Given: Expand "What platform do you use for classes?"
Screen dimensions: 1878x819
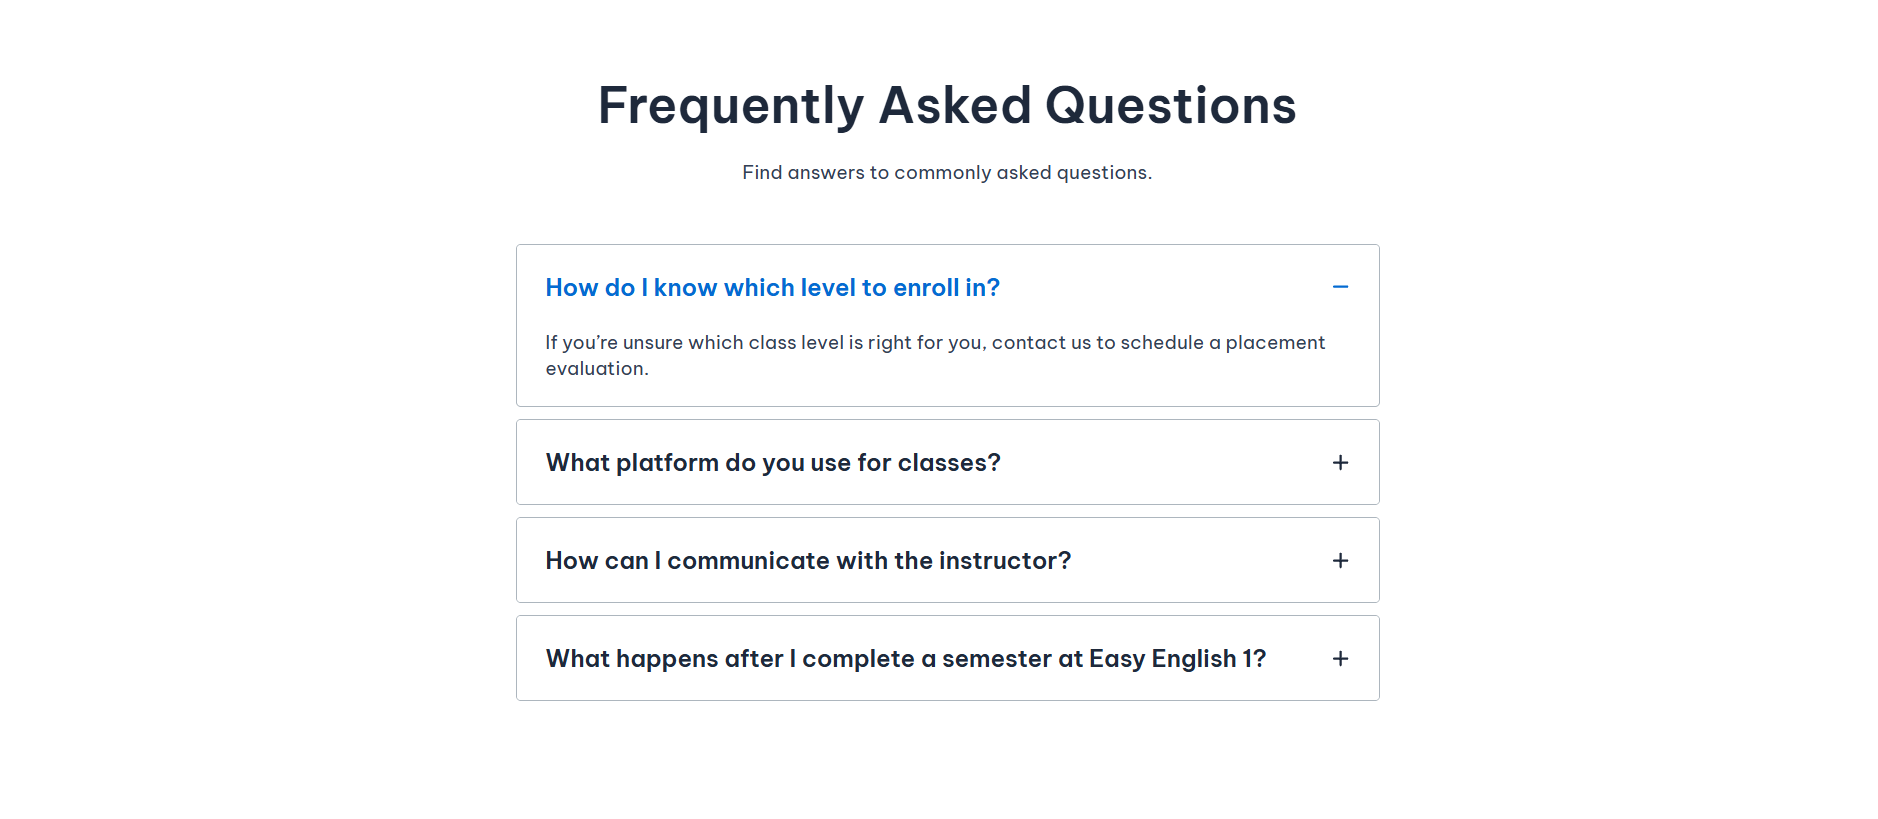Looking at the screenshot, I should 772,463.
